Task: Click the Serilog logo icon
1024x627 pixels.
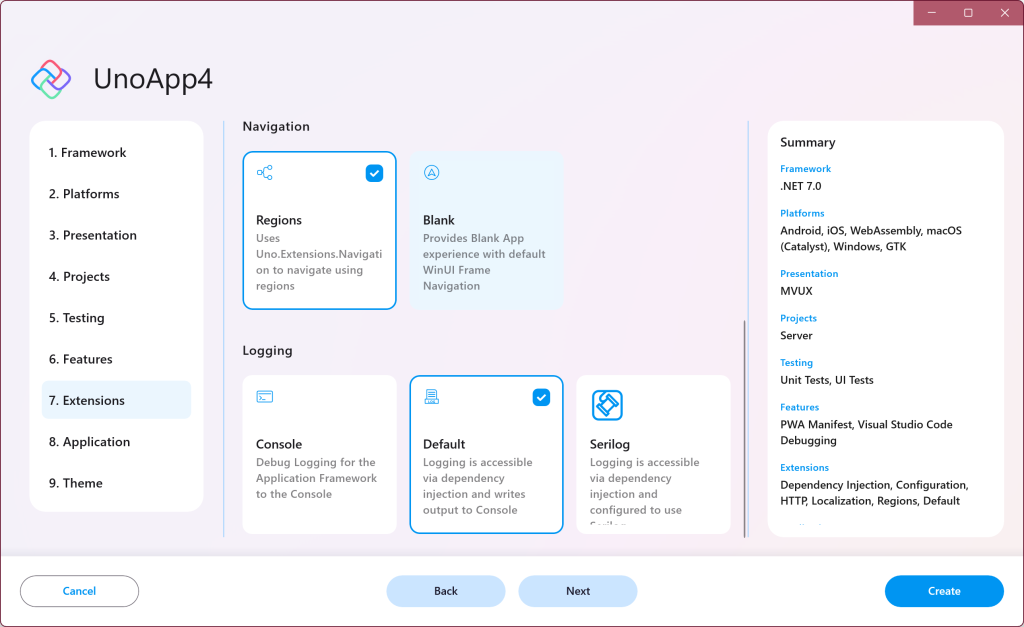Action: point(607,405)
